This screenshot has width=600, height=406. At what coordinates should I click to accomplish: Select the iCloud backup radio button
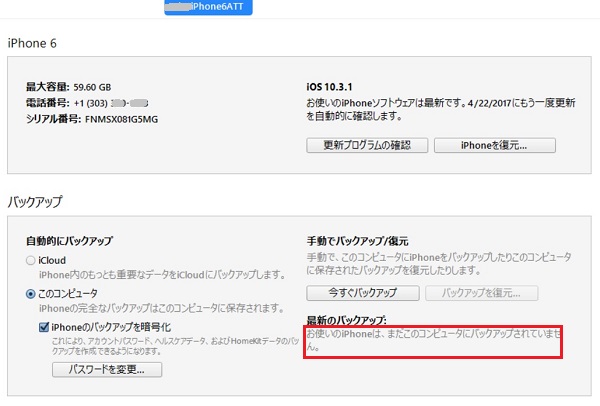pyautogui.click(x=31, y=261)
